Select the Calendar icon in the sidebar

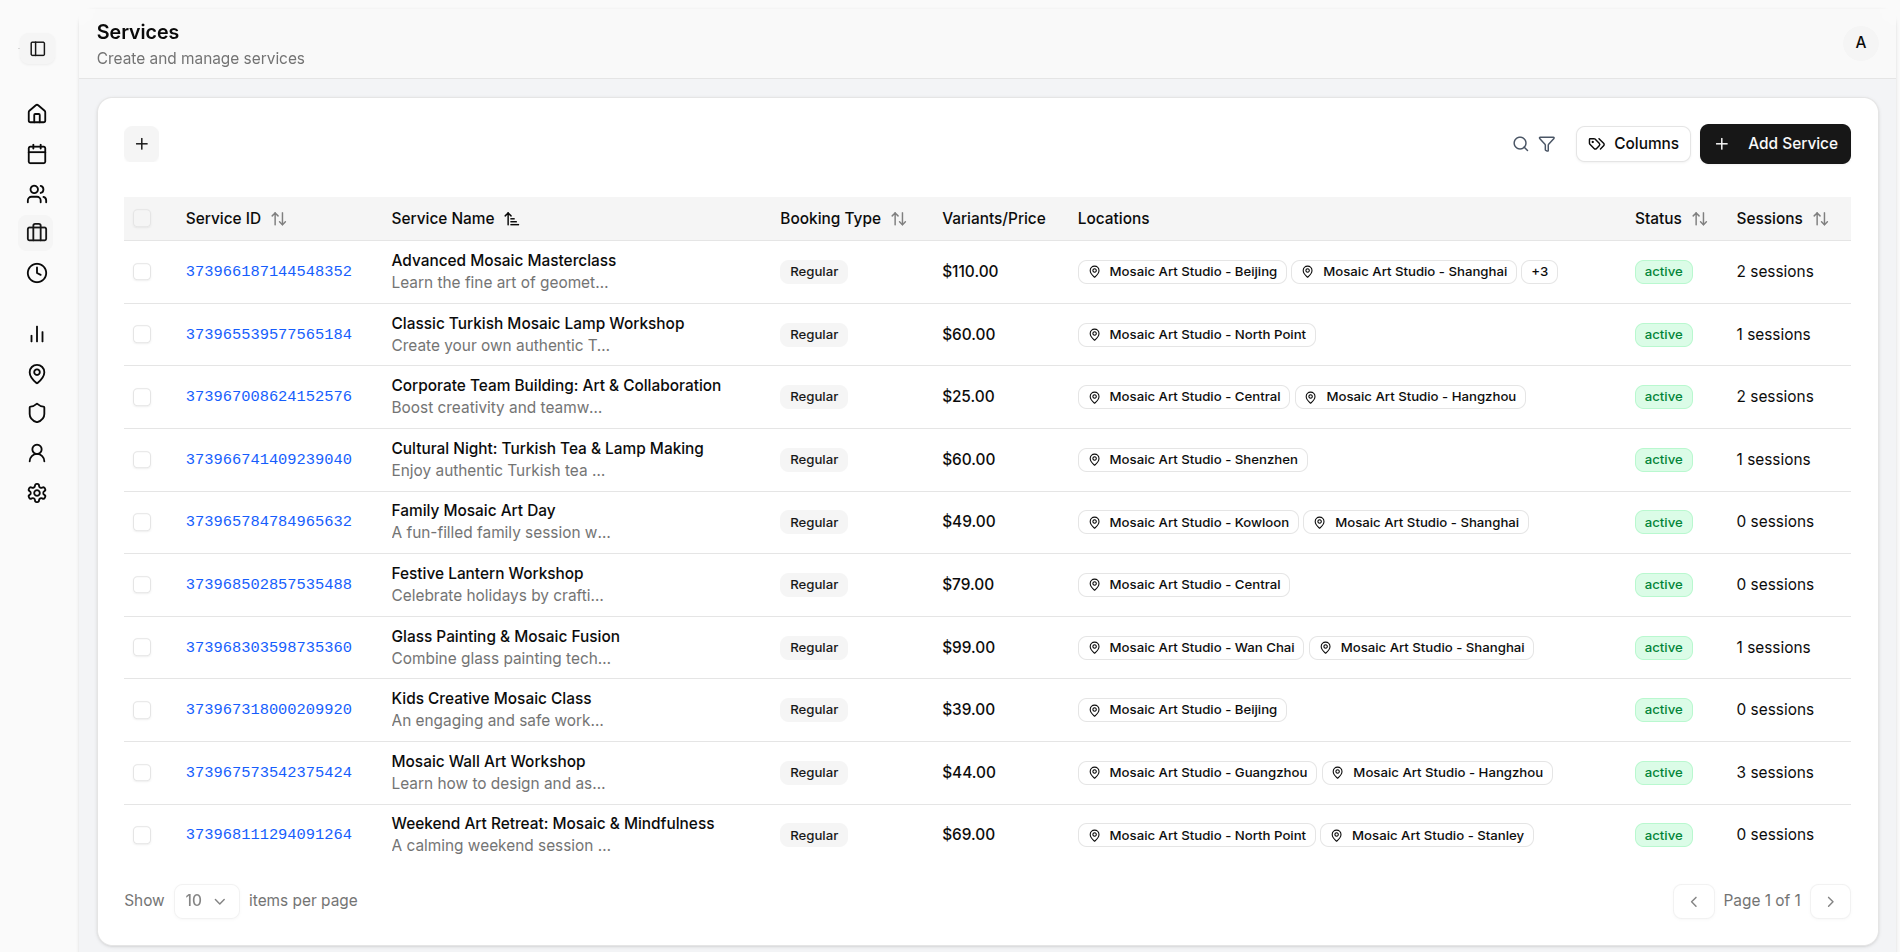click(37, 153)
